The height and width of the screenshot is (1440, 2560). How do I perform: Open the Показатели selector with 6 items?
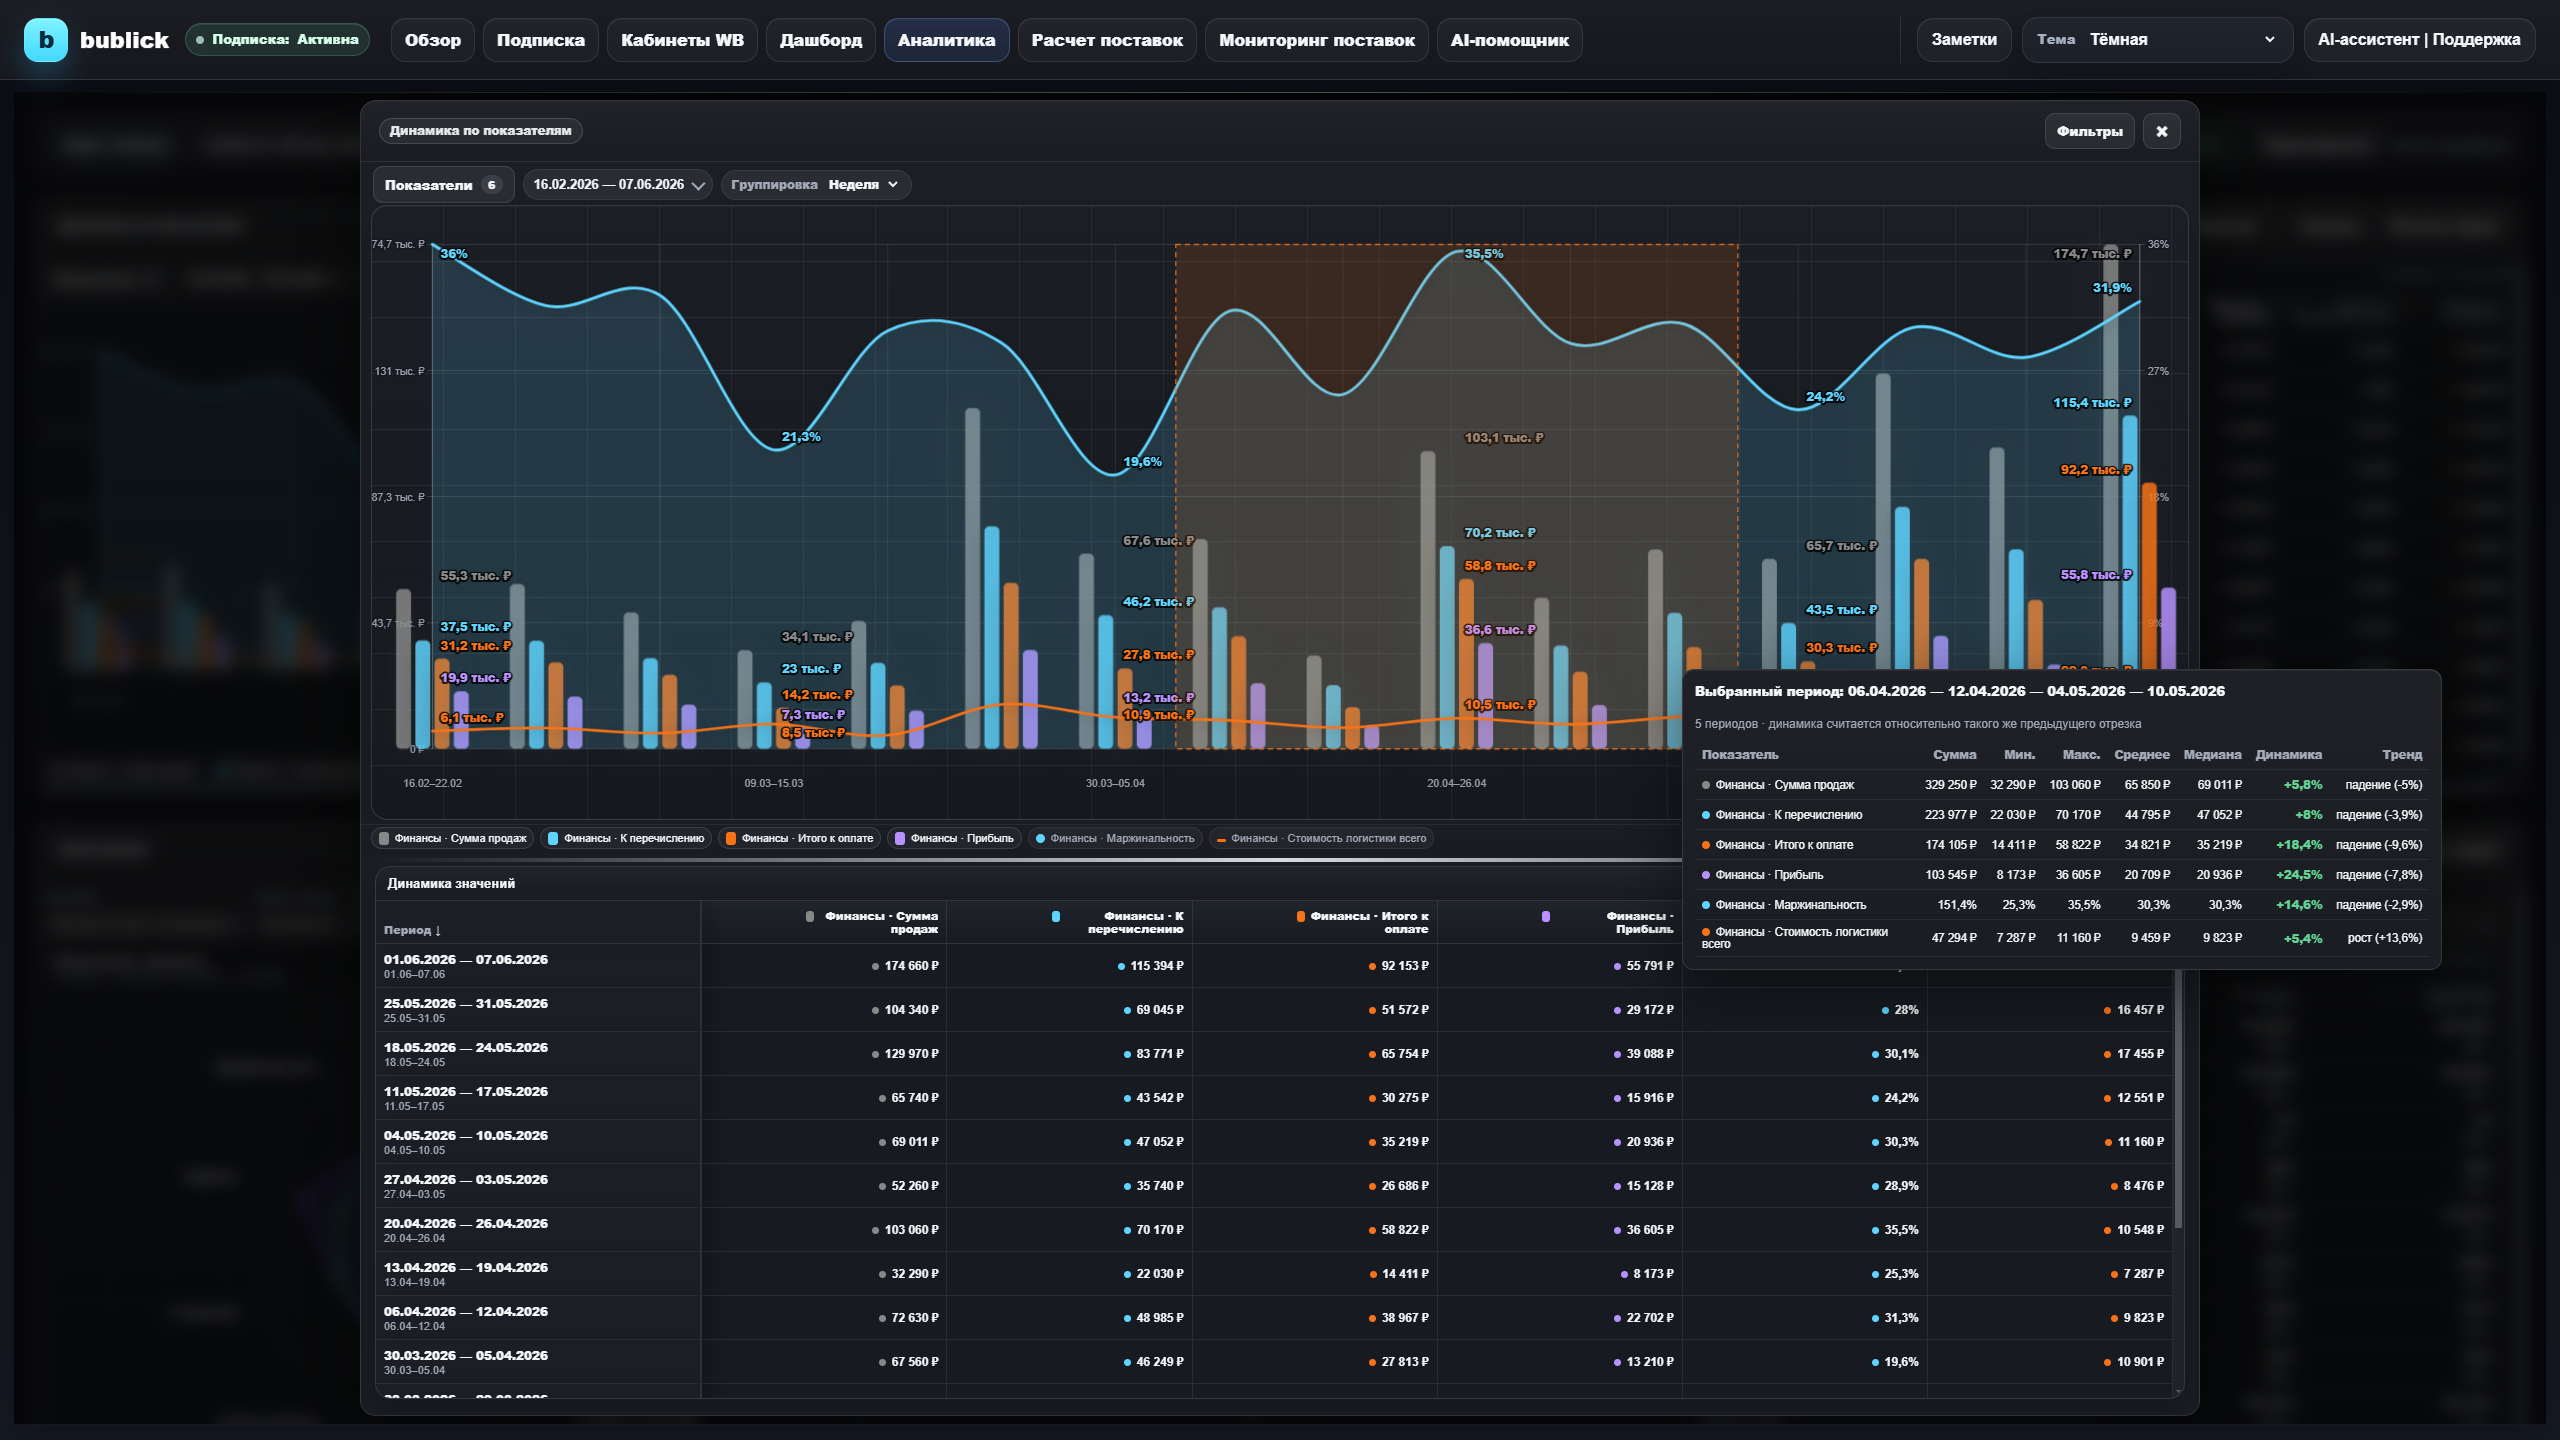pos(442,184)
